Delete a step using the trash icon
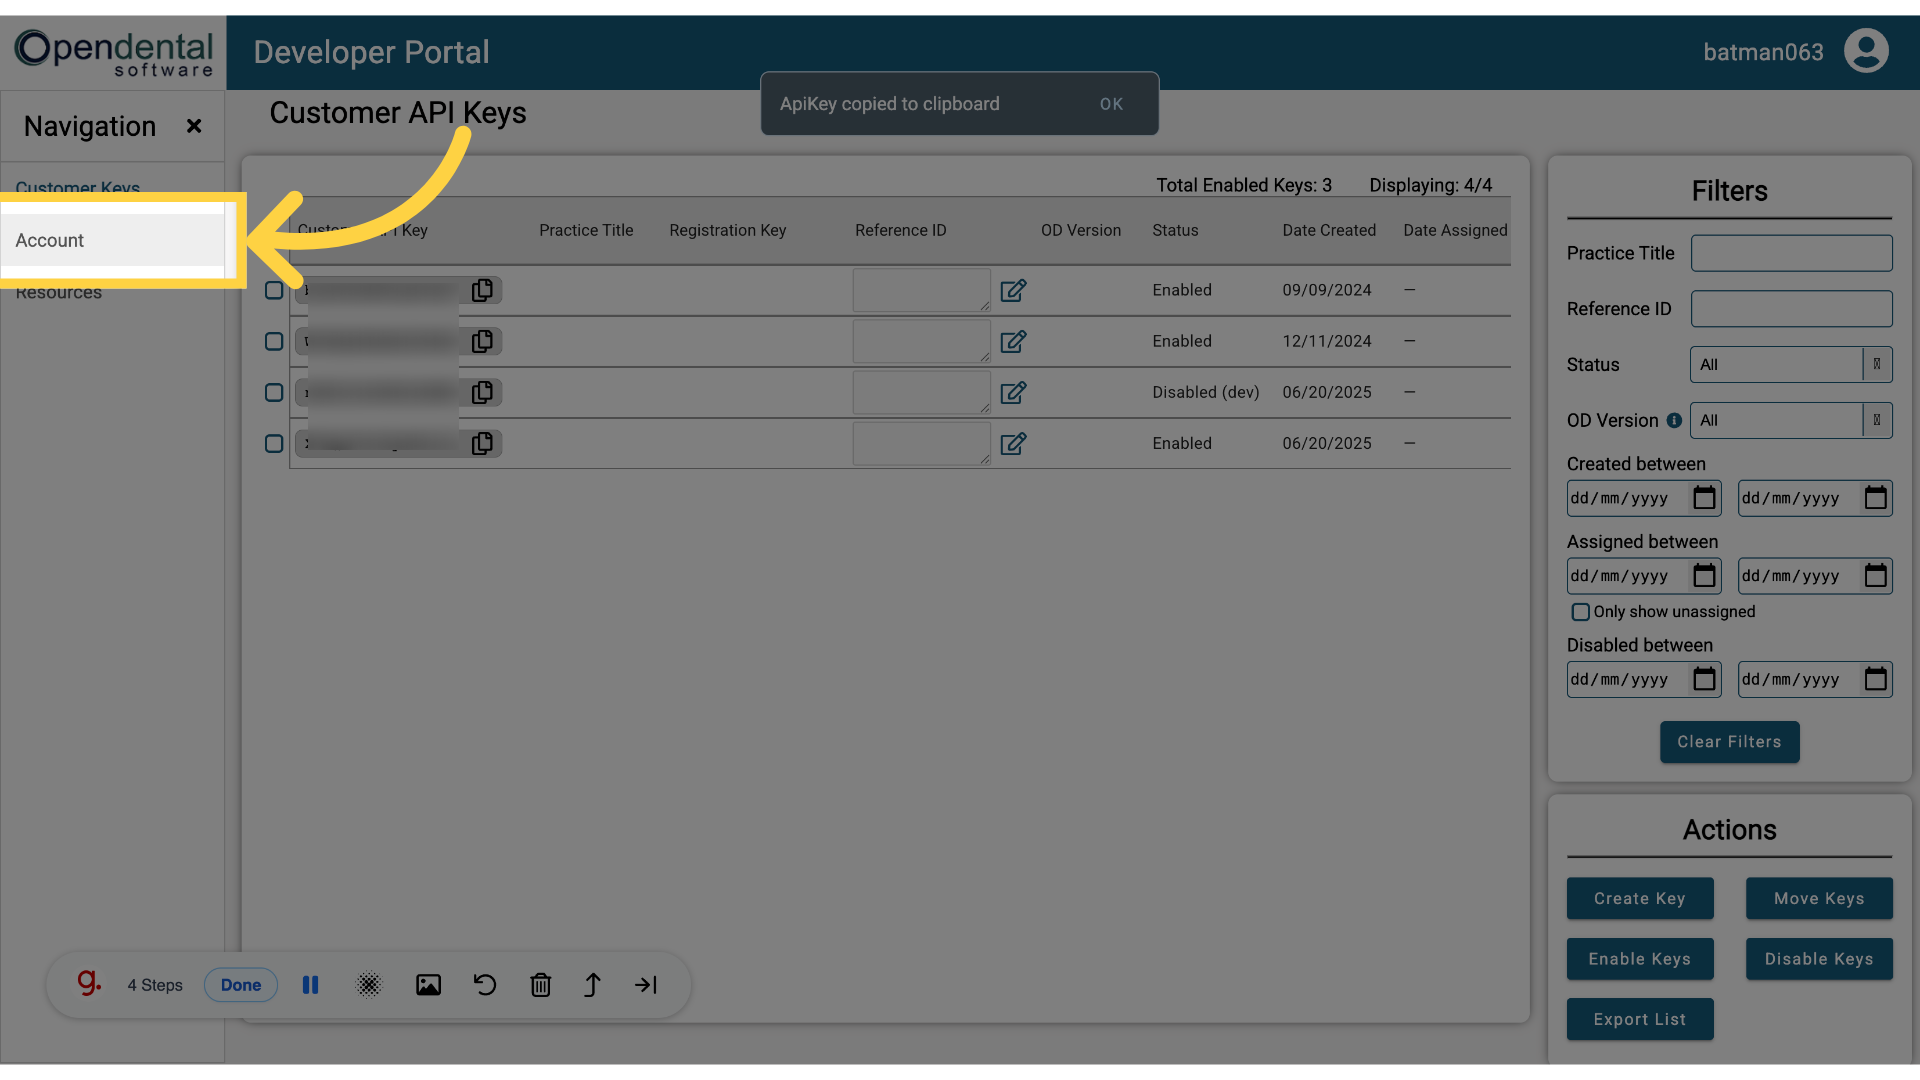This screenshot has height=1080, width=1920. [541, 985]
